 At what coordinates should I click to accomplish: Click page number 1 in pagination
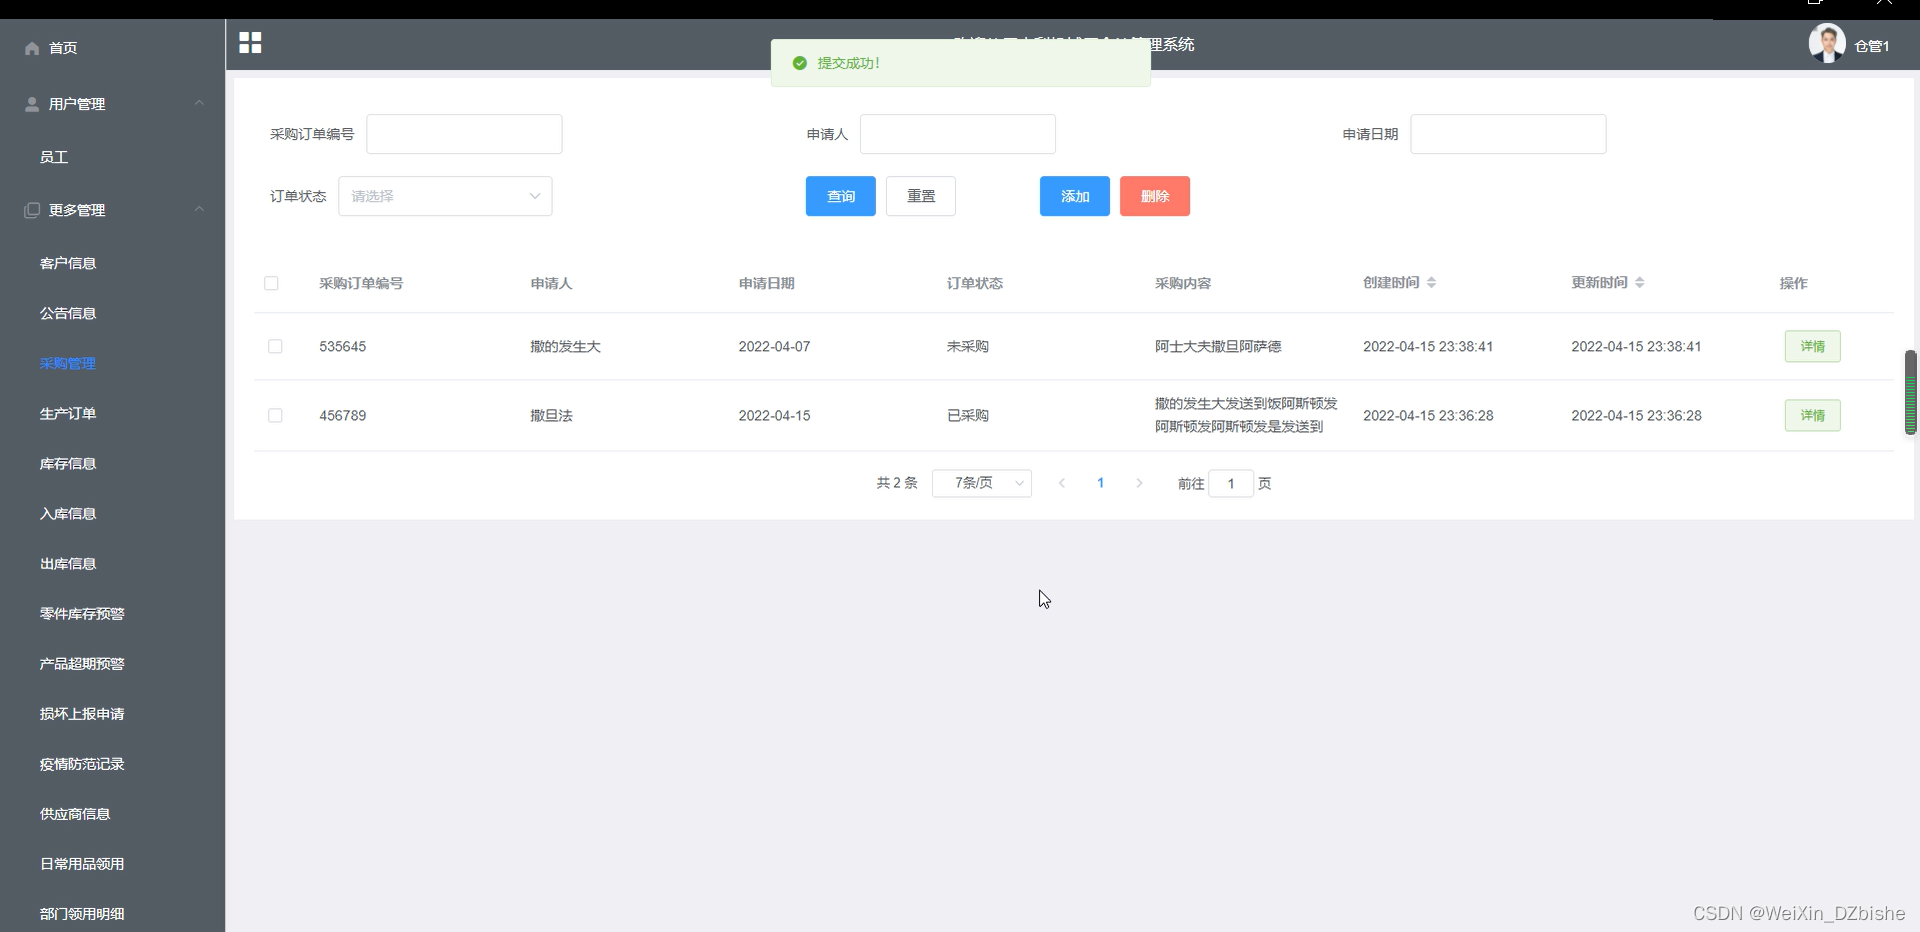1101,483
